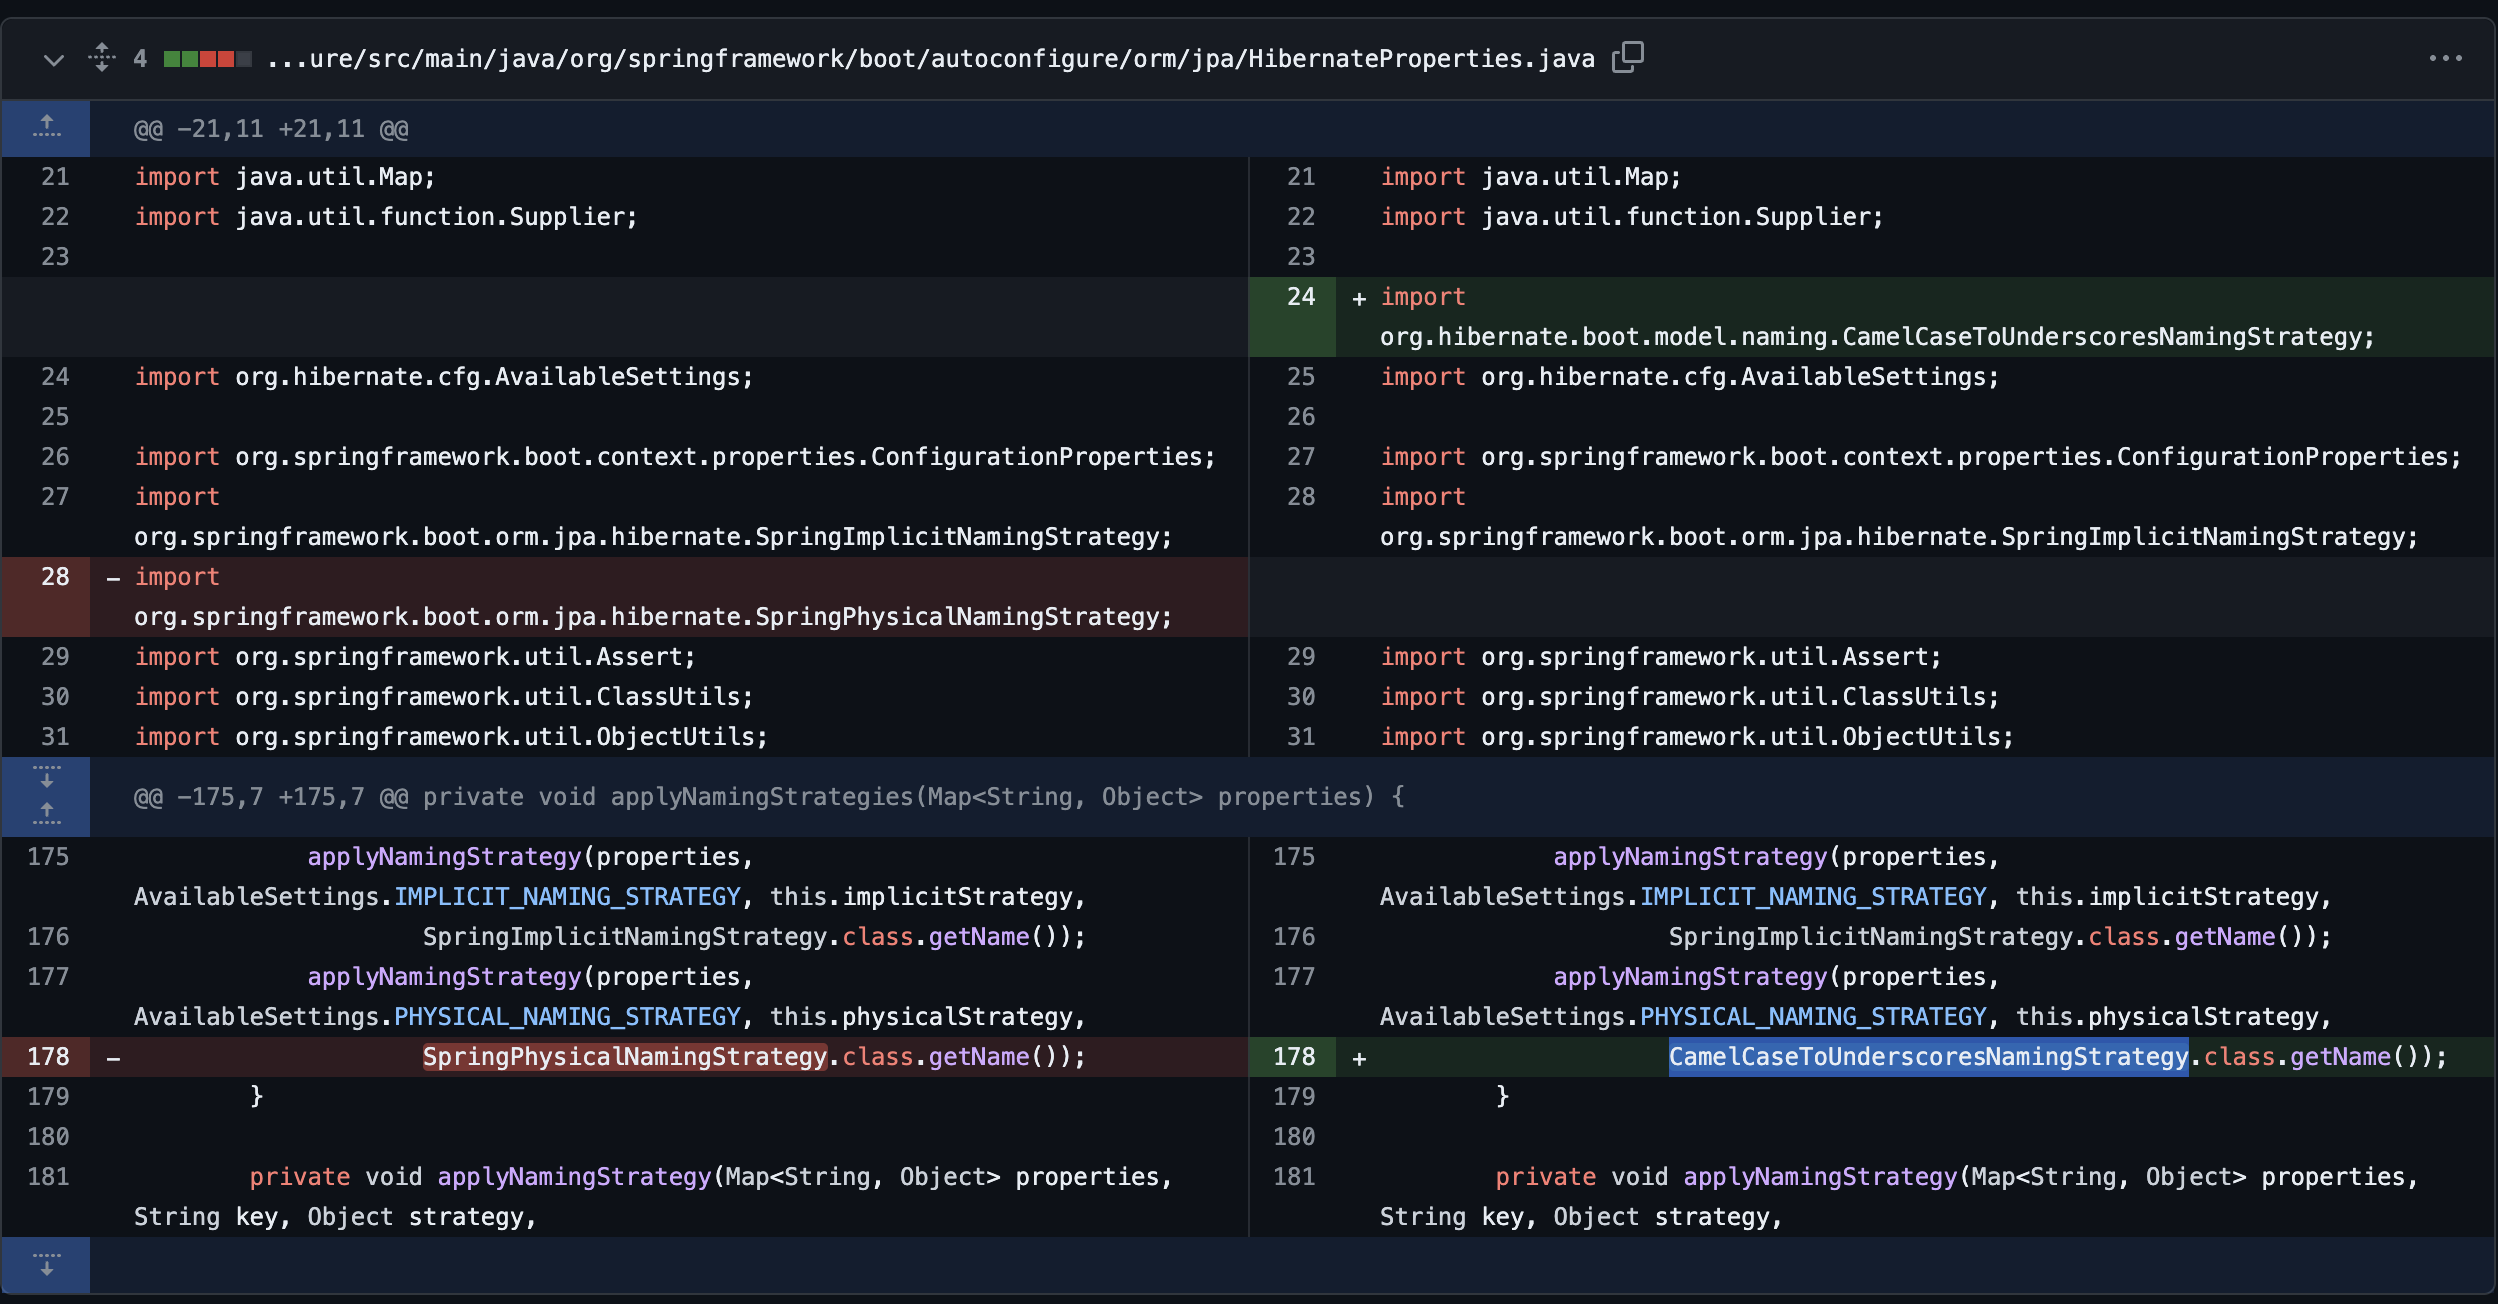
Task: Expand code below line 181
Action: pyautogui.click(x=46, y=1265)
